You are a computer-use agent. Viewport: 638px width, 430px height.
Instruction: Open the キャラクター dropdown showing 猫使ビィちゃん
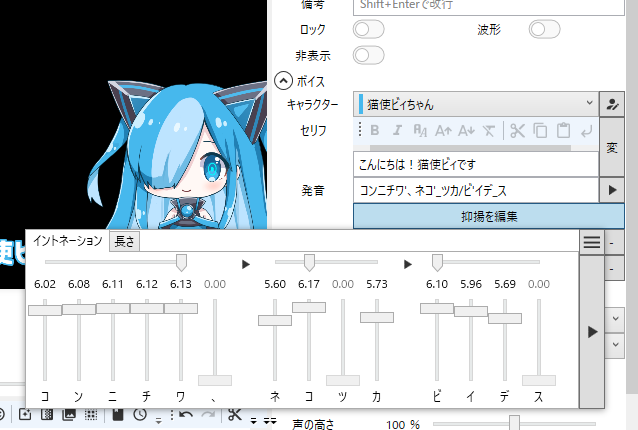coord(476,104)
